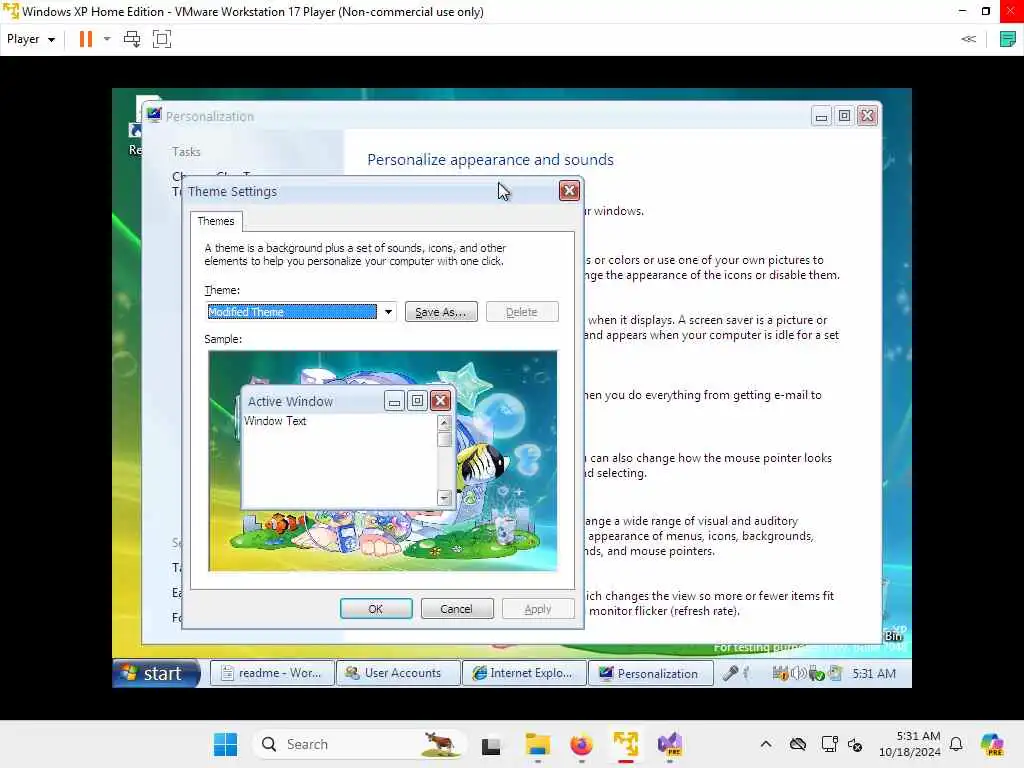The image size is (1024, 768).
Task: Click the Modified Theme combo box field
Action: click(x=292, y=312)
